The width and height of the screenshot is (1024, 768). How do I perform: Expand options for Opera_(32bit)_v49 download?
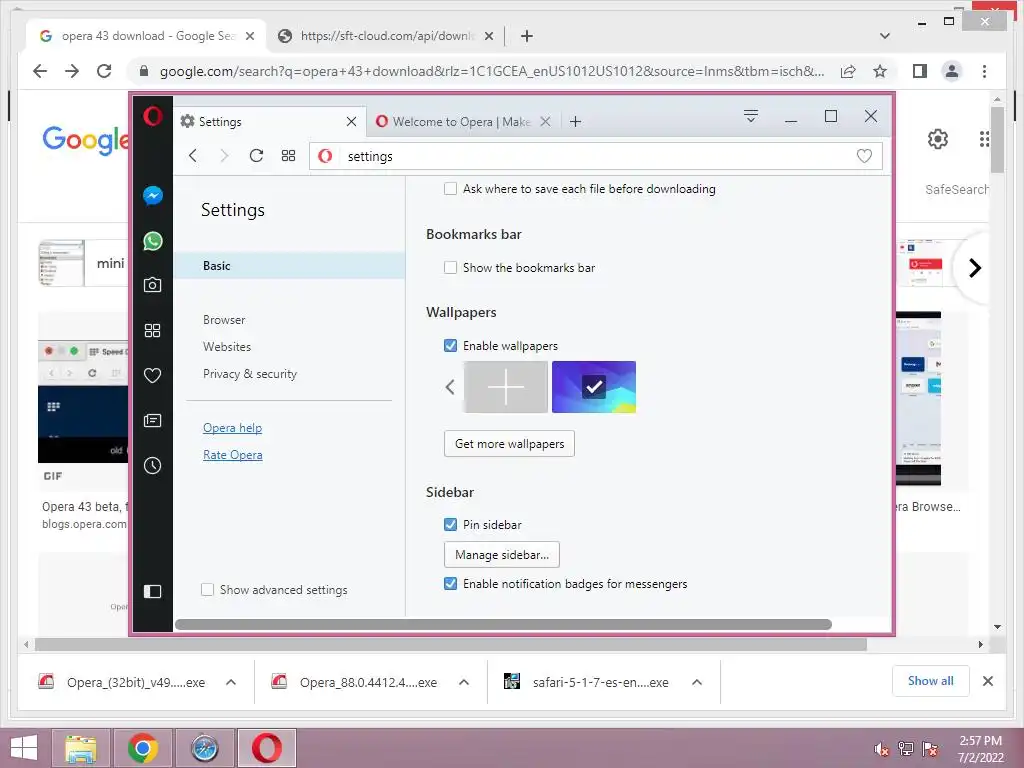pos(231,682)
